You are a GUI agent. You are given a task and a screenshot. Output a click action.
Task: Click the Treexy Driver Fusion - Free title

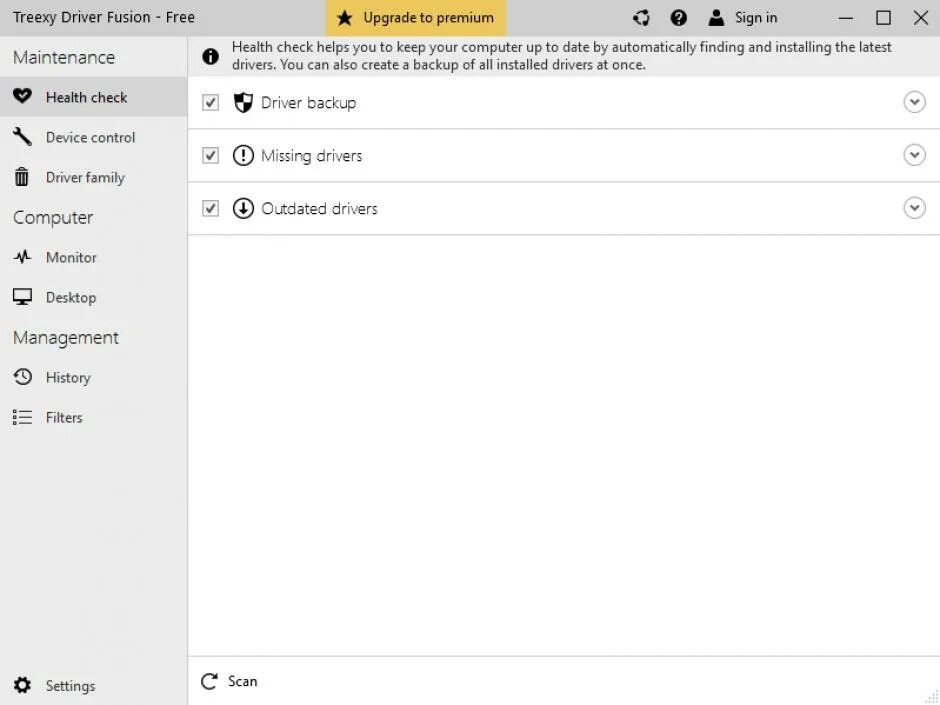click(104, 17)
